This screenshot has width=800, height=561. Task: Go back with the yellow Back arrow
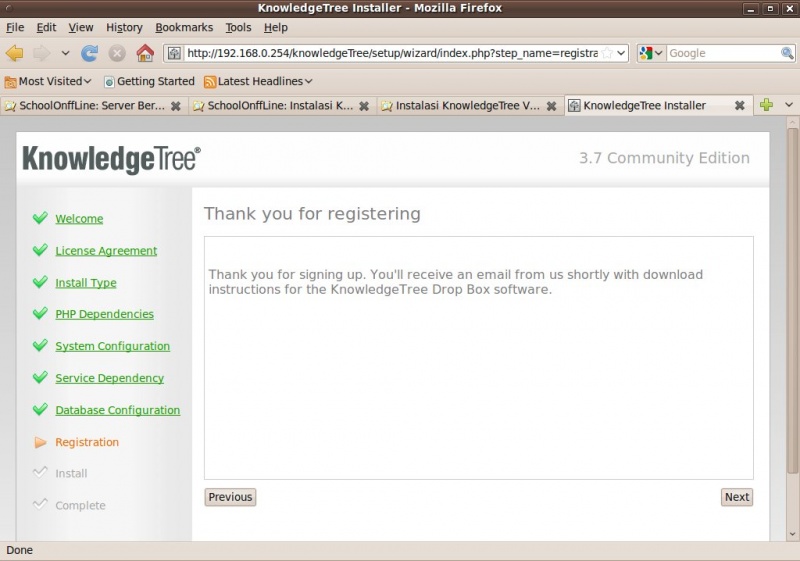pos(15,53)
